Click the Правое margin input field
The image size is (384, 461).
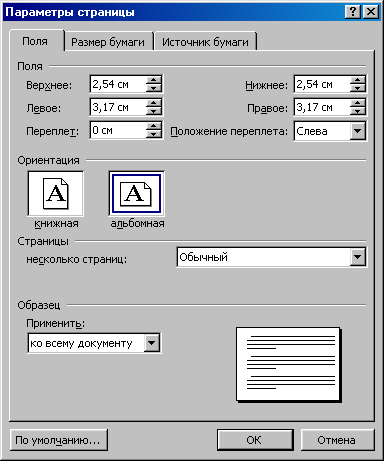[x=322, y=107]
